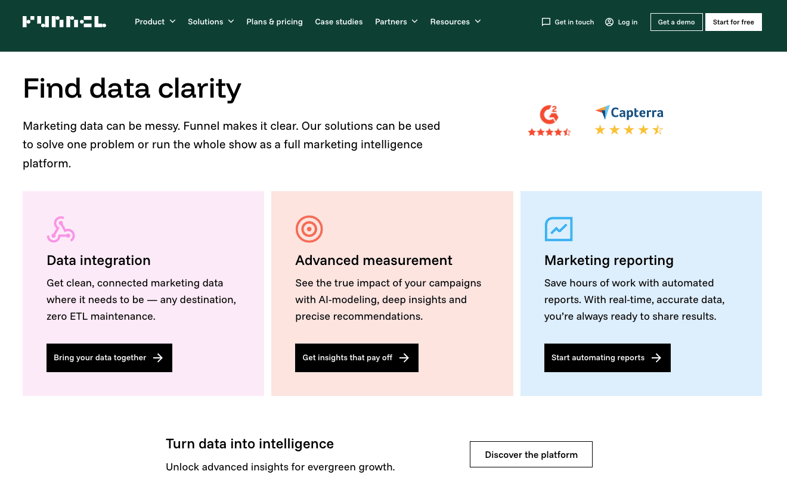Click the Get a demo button
This screenshot has height=496, width=787.
[x=676, y=22]
